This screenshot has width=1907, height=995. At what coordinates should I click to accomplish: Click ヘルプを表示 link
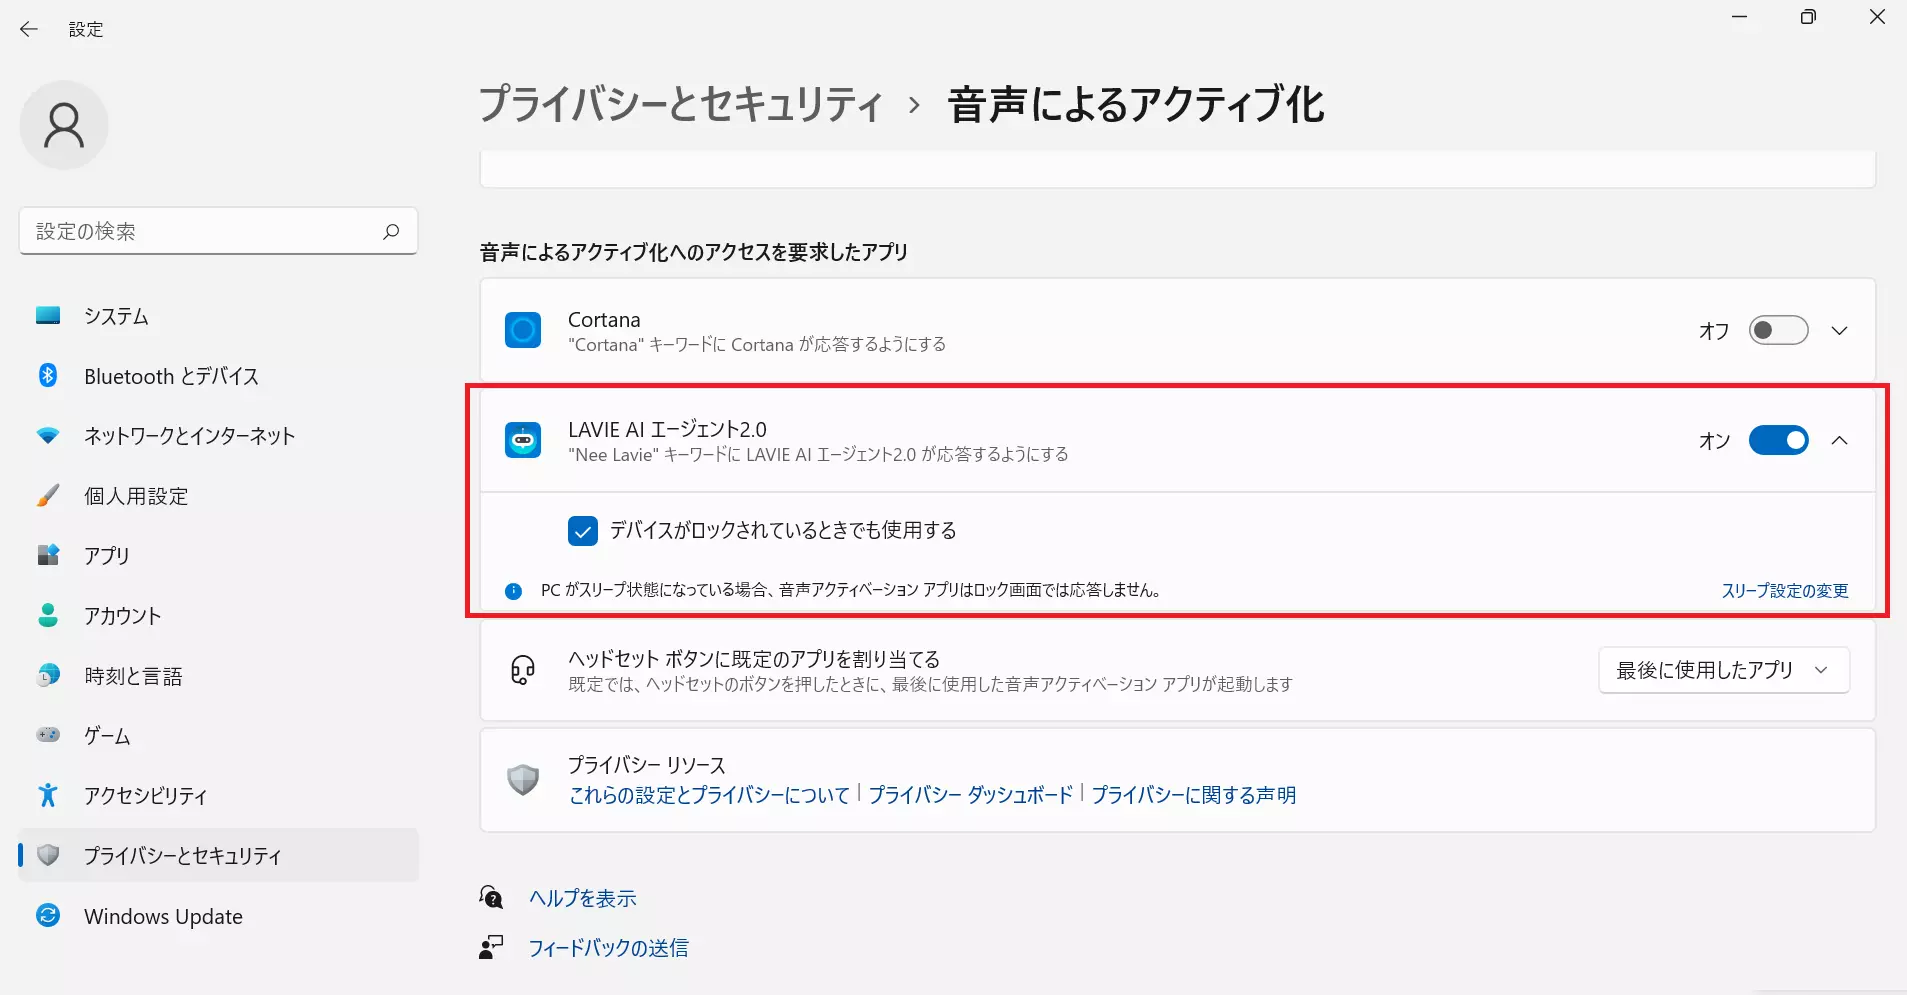click(582, 898)
